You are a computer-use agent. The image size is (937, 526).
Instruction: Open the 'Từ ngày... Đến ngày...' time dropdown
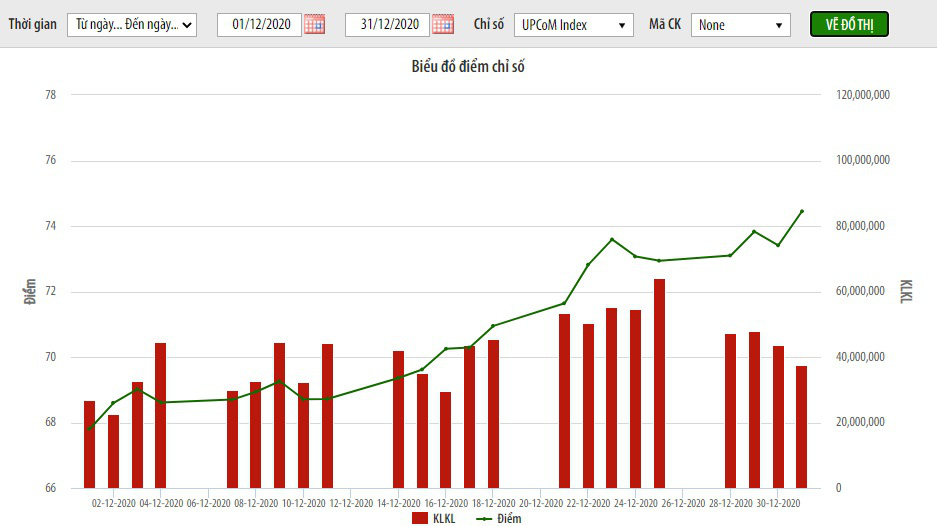tap(132, 25)
